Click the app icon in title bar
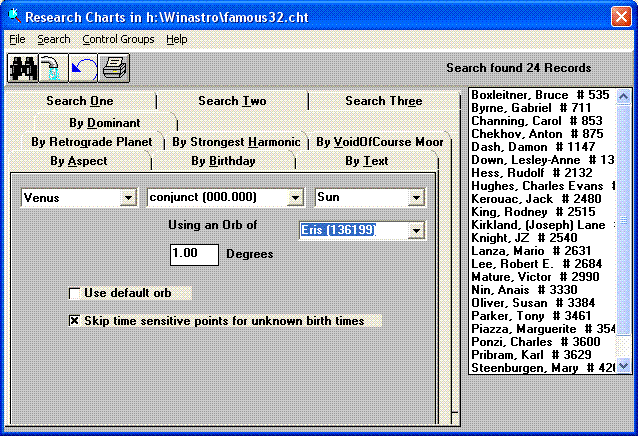The width and height of the screenshot is (638, 436). [x=12, y=16]
